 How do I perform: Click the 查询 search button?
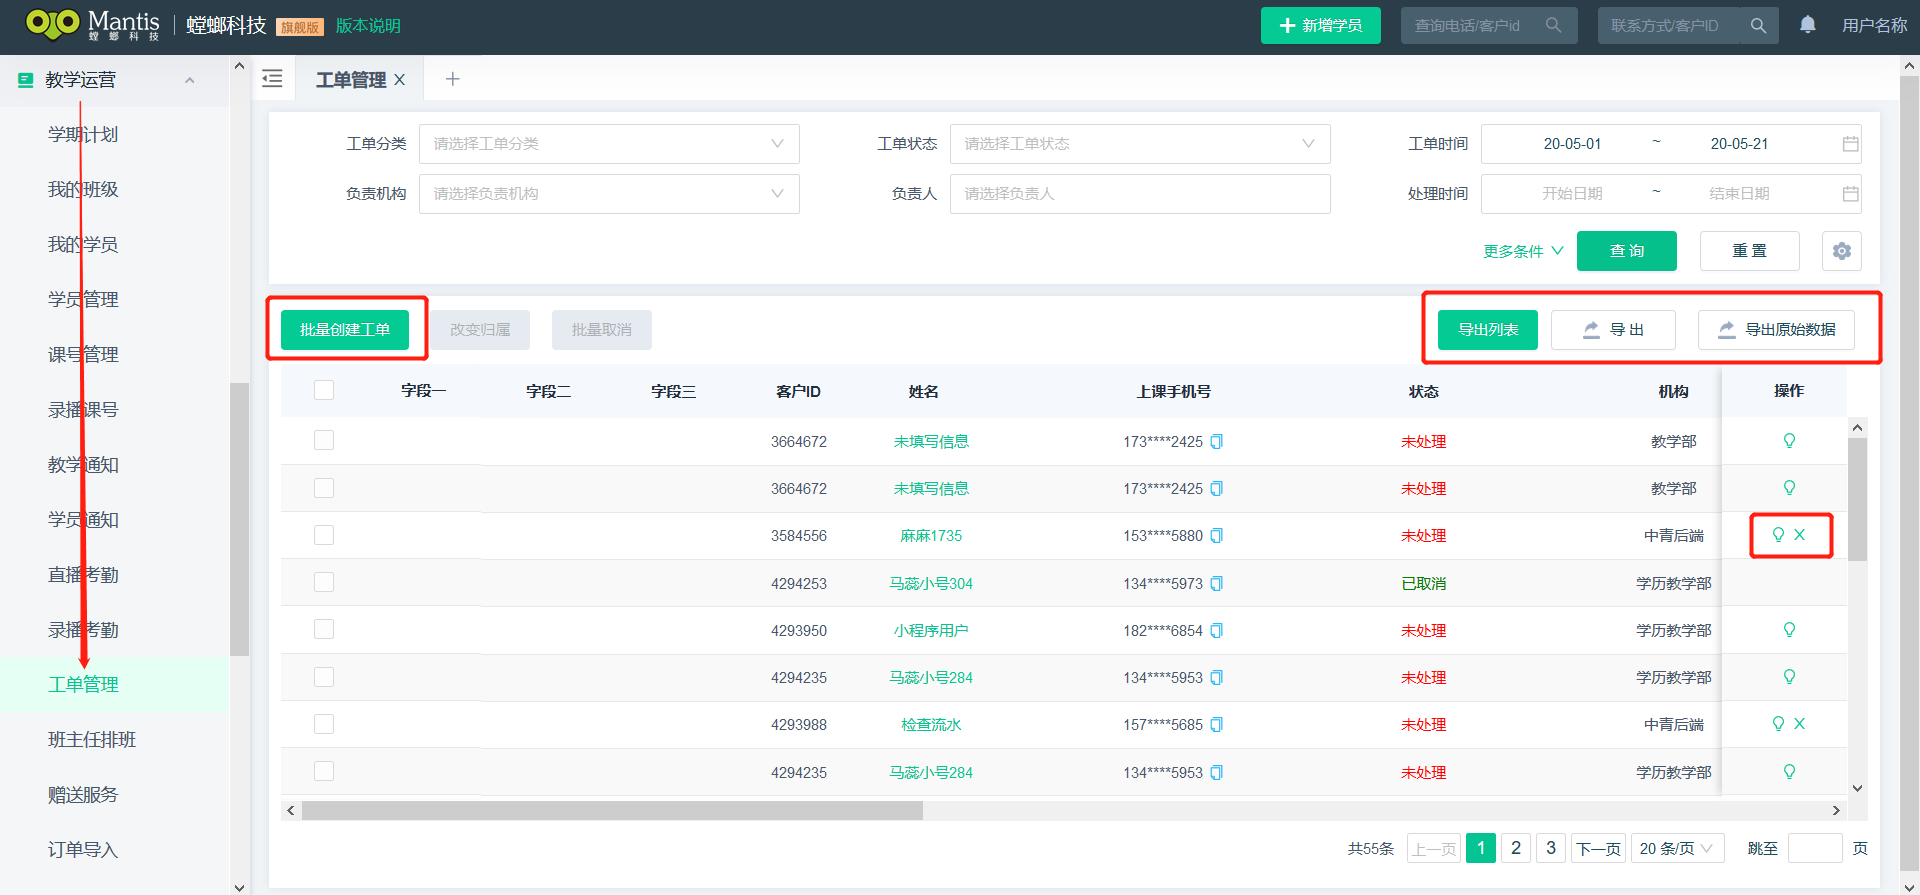[1627, 251]
